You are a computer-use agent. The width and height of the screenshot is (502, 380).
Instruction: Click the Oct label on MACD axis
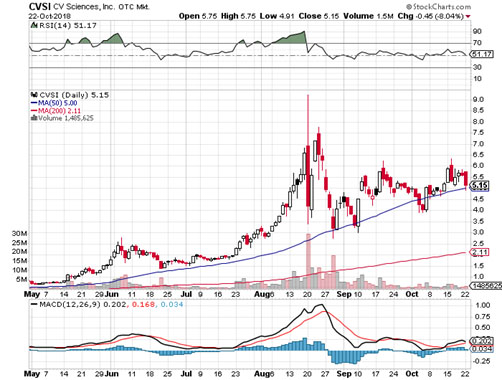click(x=412, y=374)
